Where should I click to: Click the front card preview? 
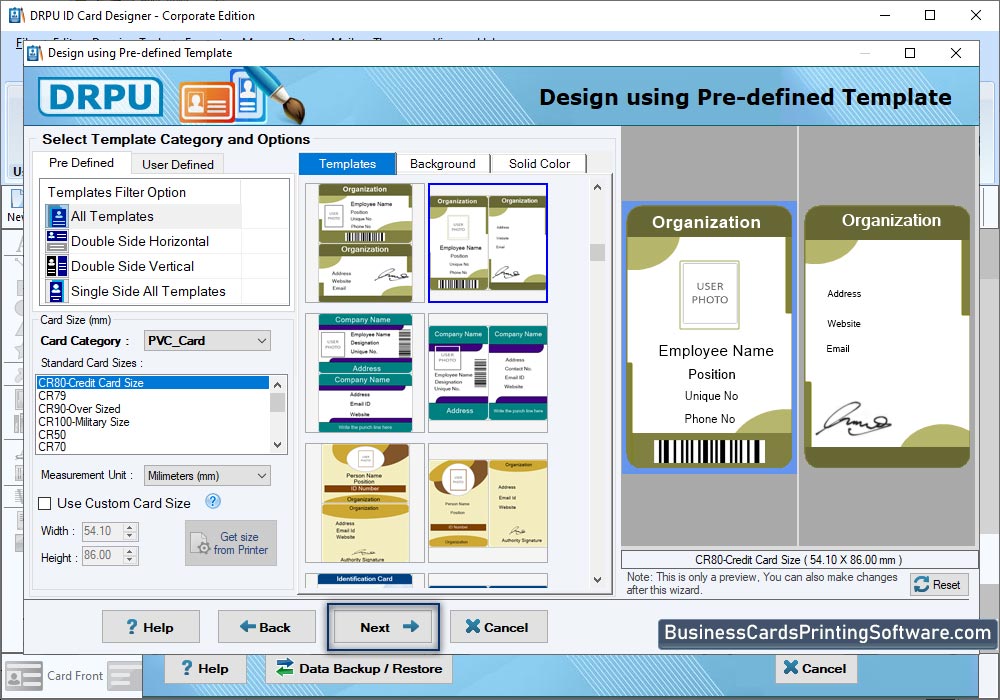[x=709, y=337]
